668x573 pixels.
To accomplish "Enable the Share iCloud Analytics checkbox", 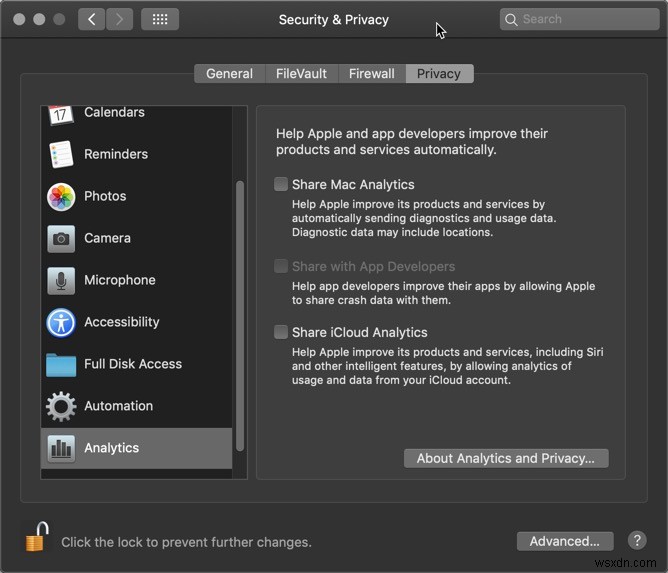I will (281, 332).
